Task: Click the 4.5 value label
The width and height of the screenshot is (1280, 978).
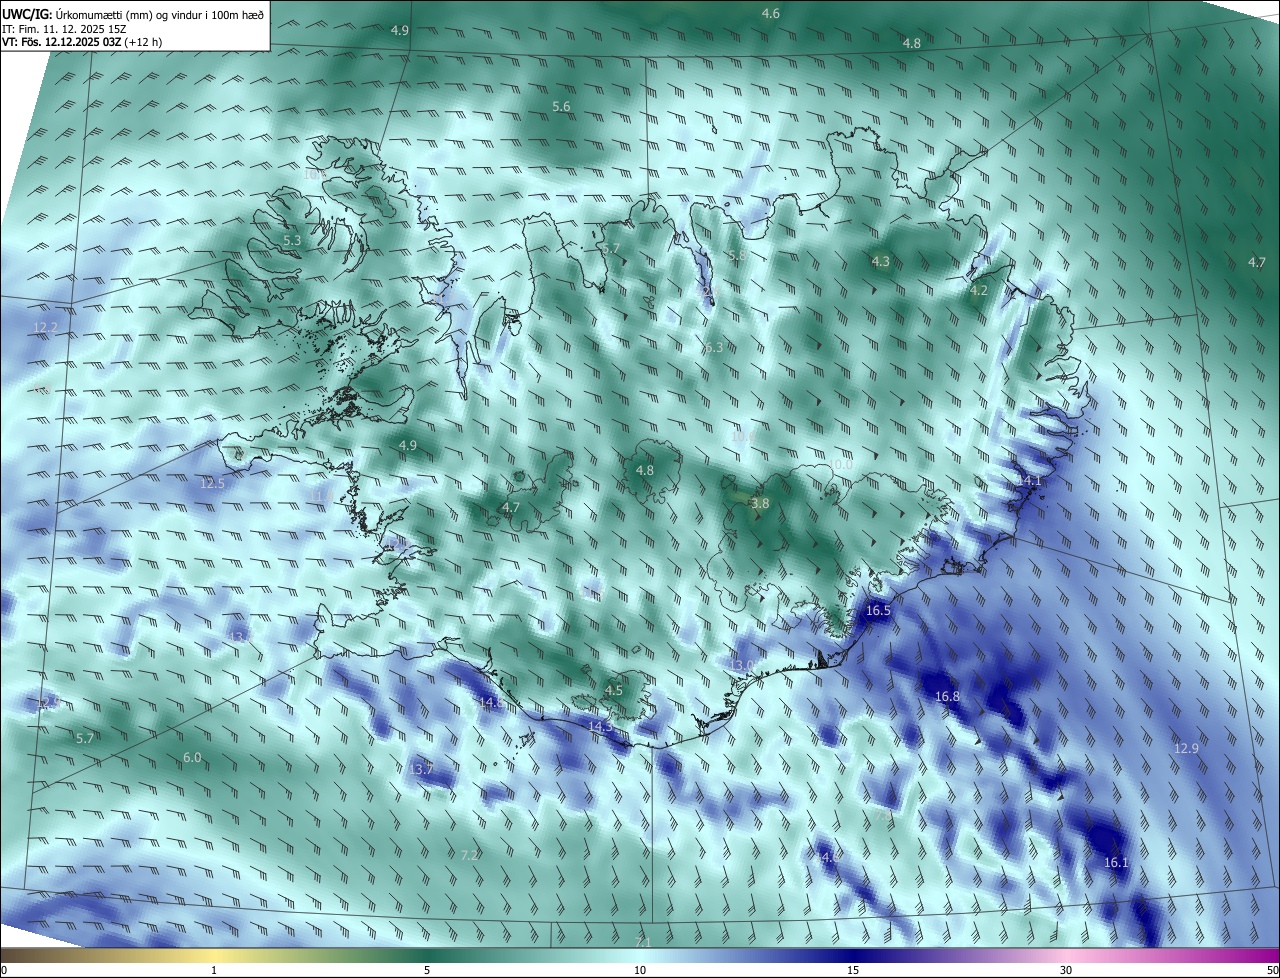Action: (x=614, y=690)
